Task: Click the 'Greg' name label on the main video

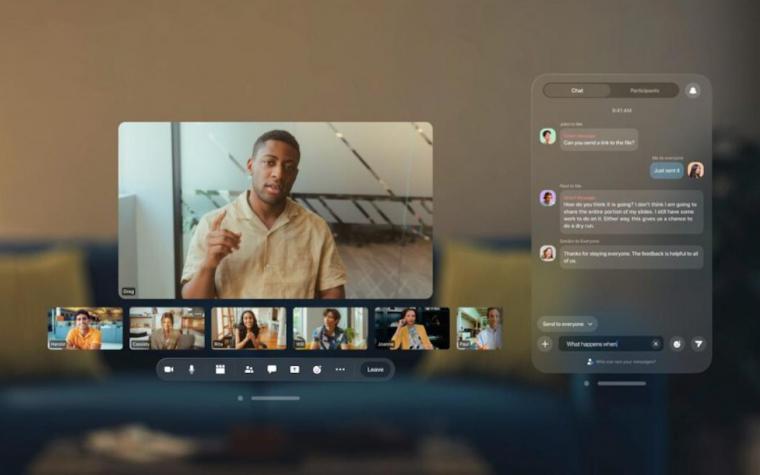Action: pos(128,291)
